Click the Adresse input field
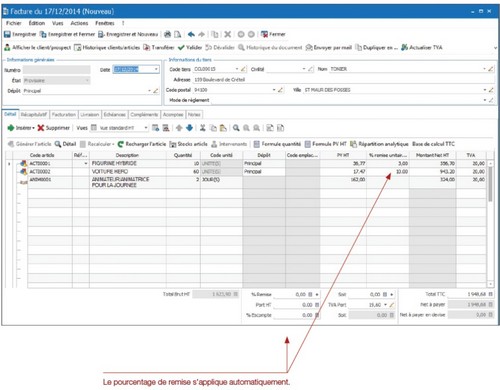The height and width of the screenshot is (390, 500). [343, 80]
